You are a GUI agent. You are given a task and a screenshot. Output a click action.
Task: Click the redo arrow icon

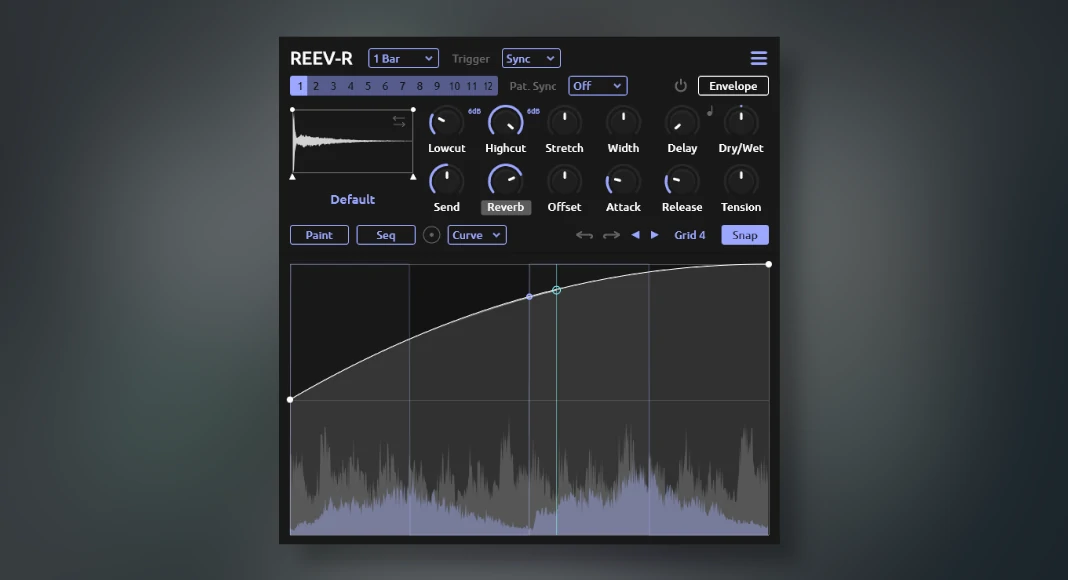(611, 236)
